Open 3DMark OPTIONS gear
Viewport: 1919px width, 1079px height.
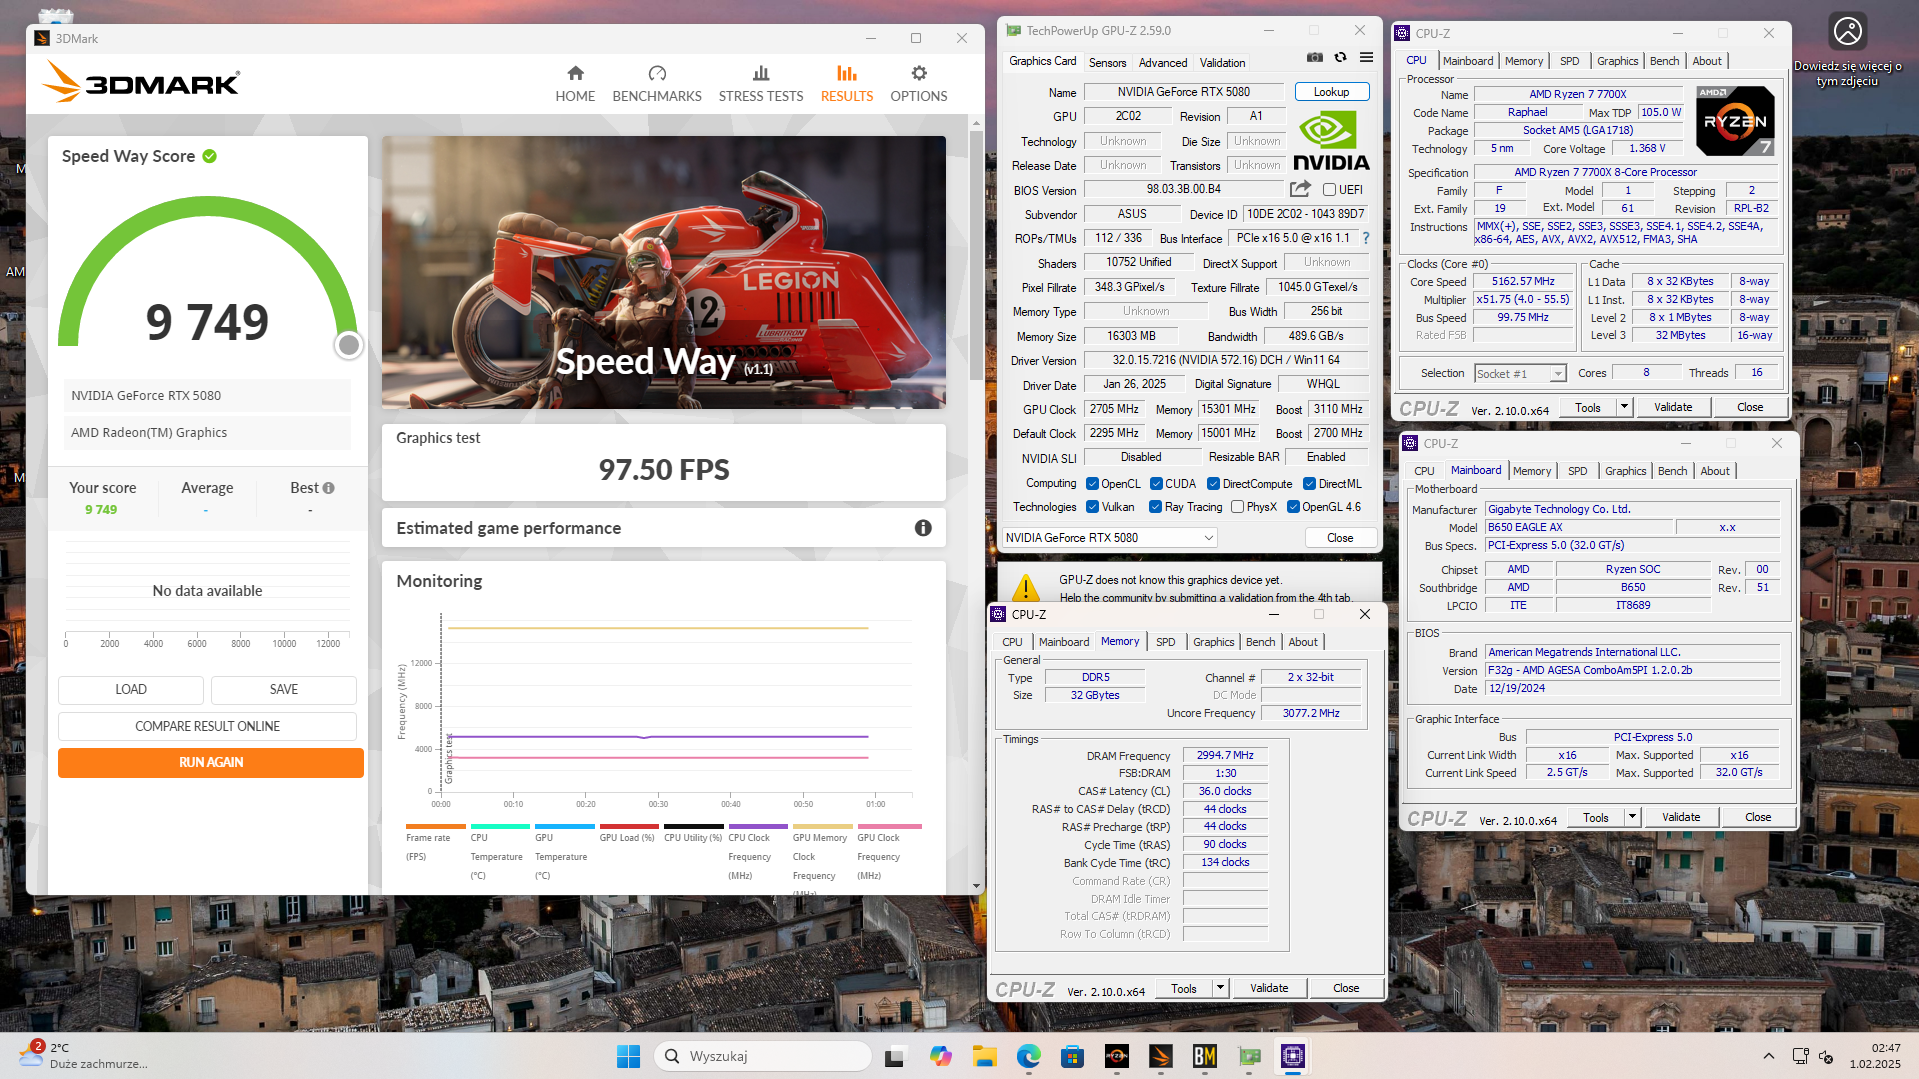click(919, 84)
